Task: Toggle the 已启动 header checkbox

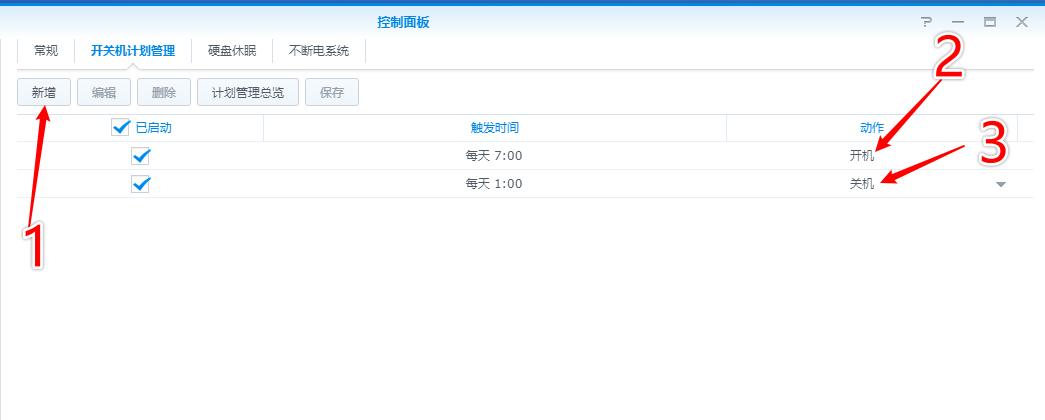Action: point(121,127)
